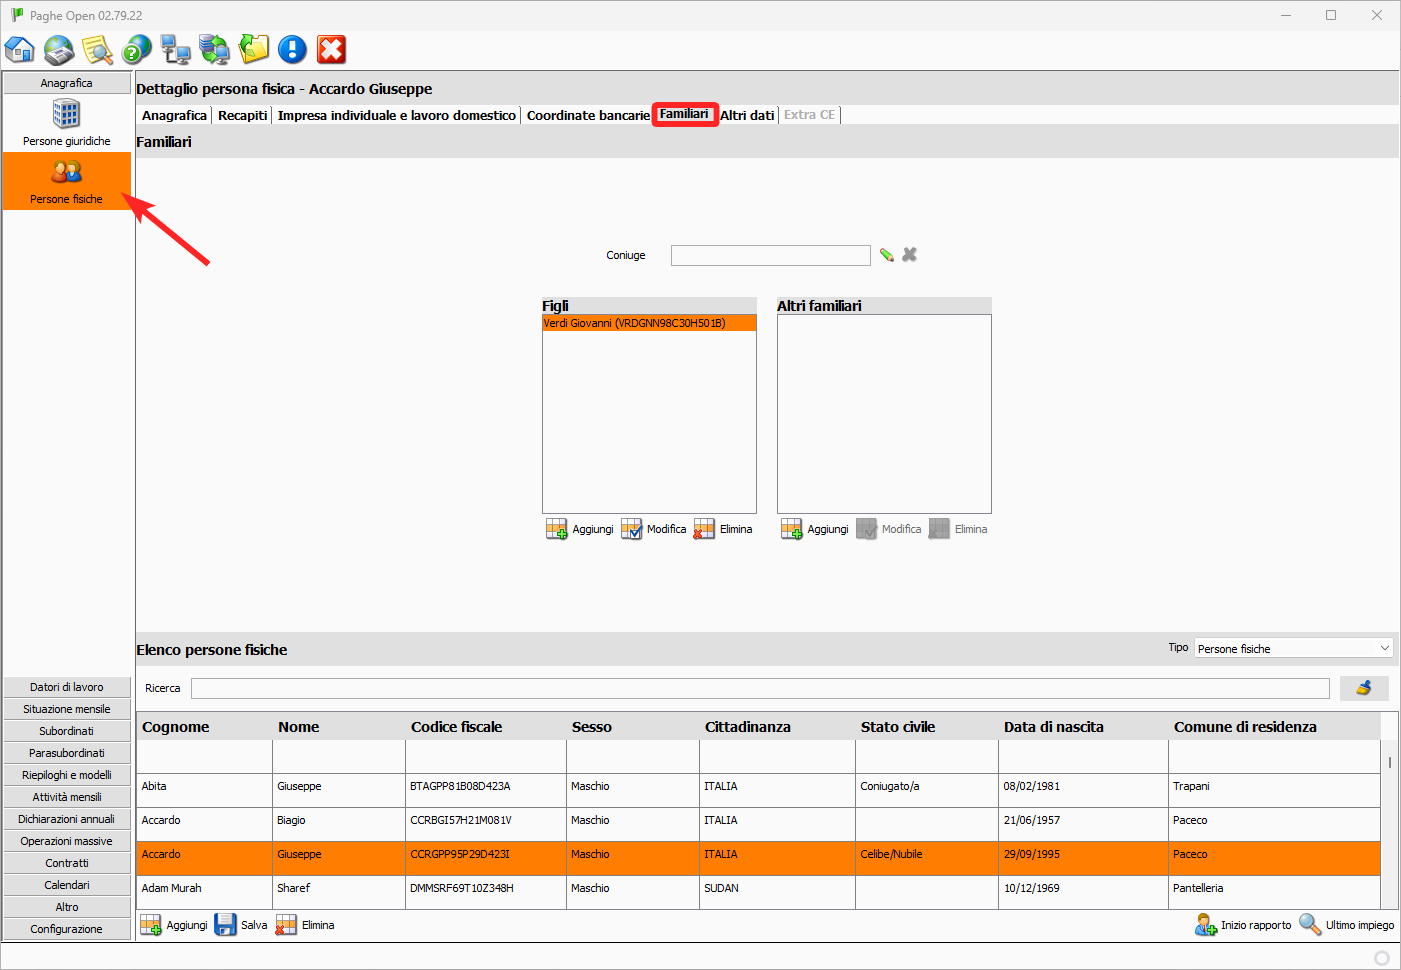
Task: Click the red X exit icon in toolbar
Action: tap(331, 49)
